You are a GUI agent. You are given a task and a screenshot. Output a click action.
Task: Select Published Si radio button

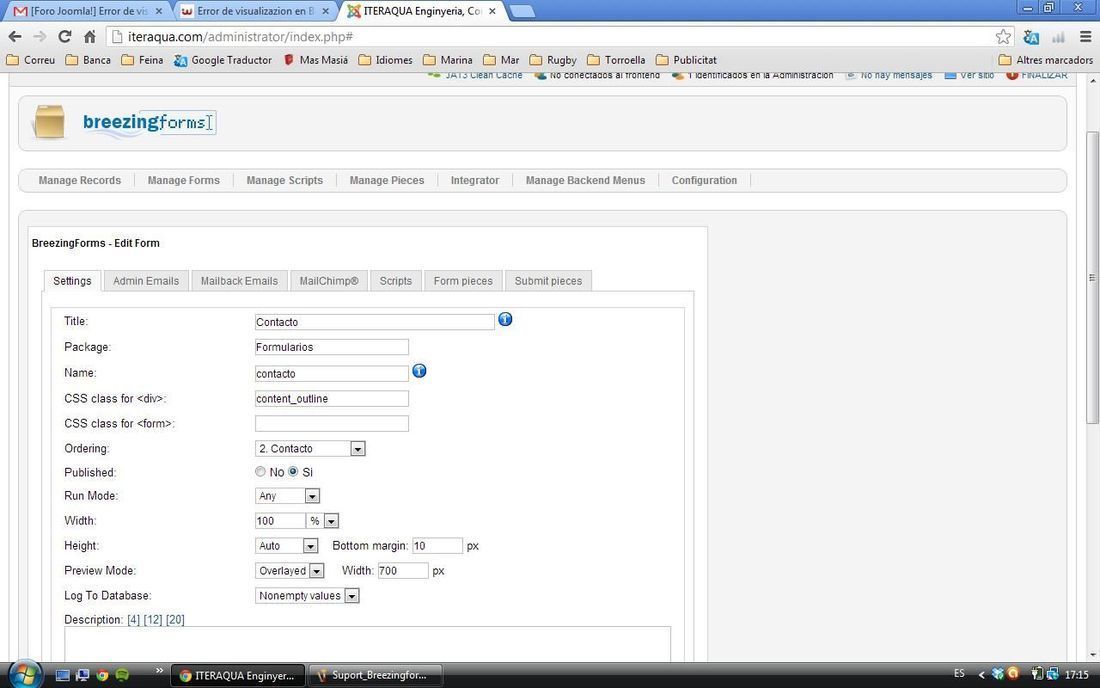pyautogui.click(x=293, y=472)
